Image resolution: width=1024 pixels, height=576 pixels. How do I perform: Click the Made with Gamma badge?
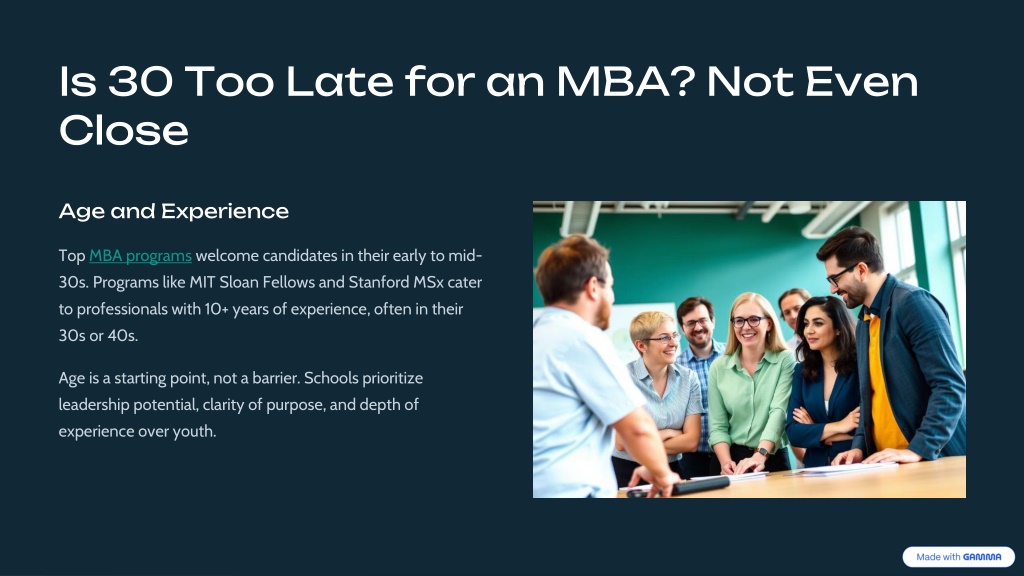pos(958,557)
